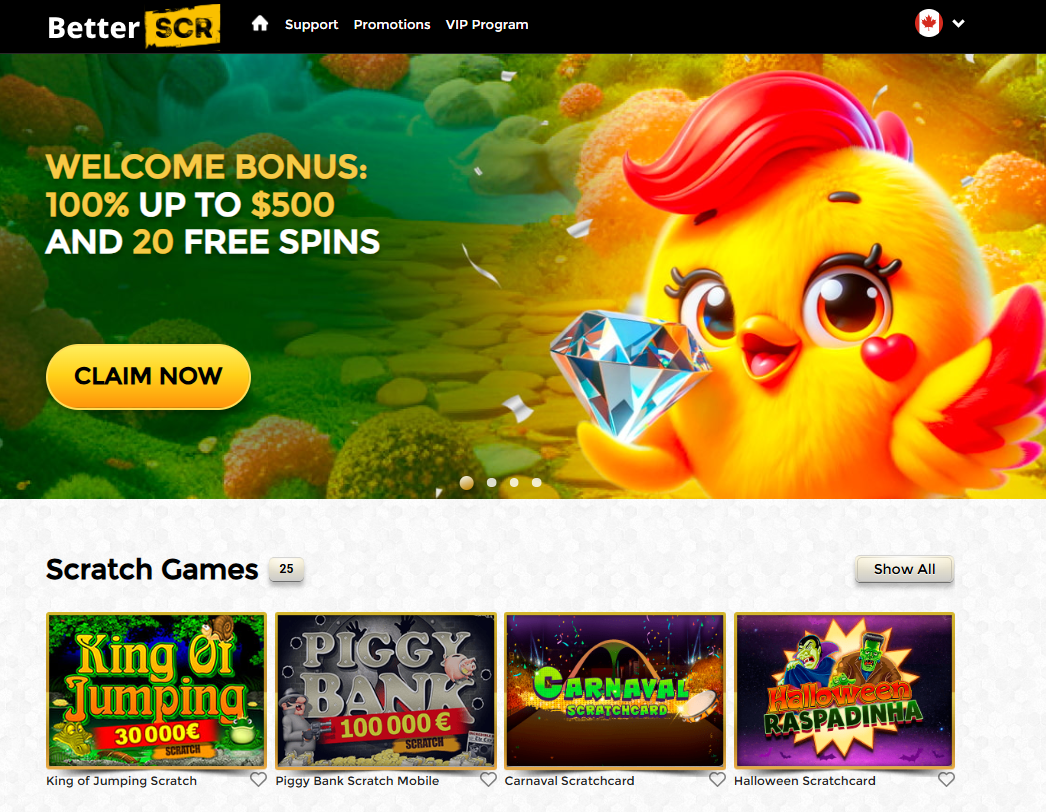This screenshot has height=812, width=1046.
Task: Click the 25 games count badge
Action: (286, 569)
